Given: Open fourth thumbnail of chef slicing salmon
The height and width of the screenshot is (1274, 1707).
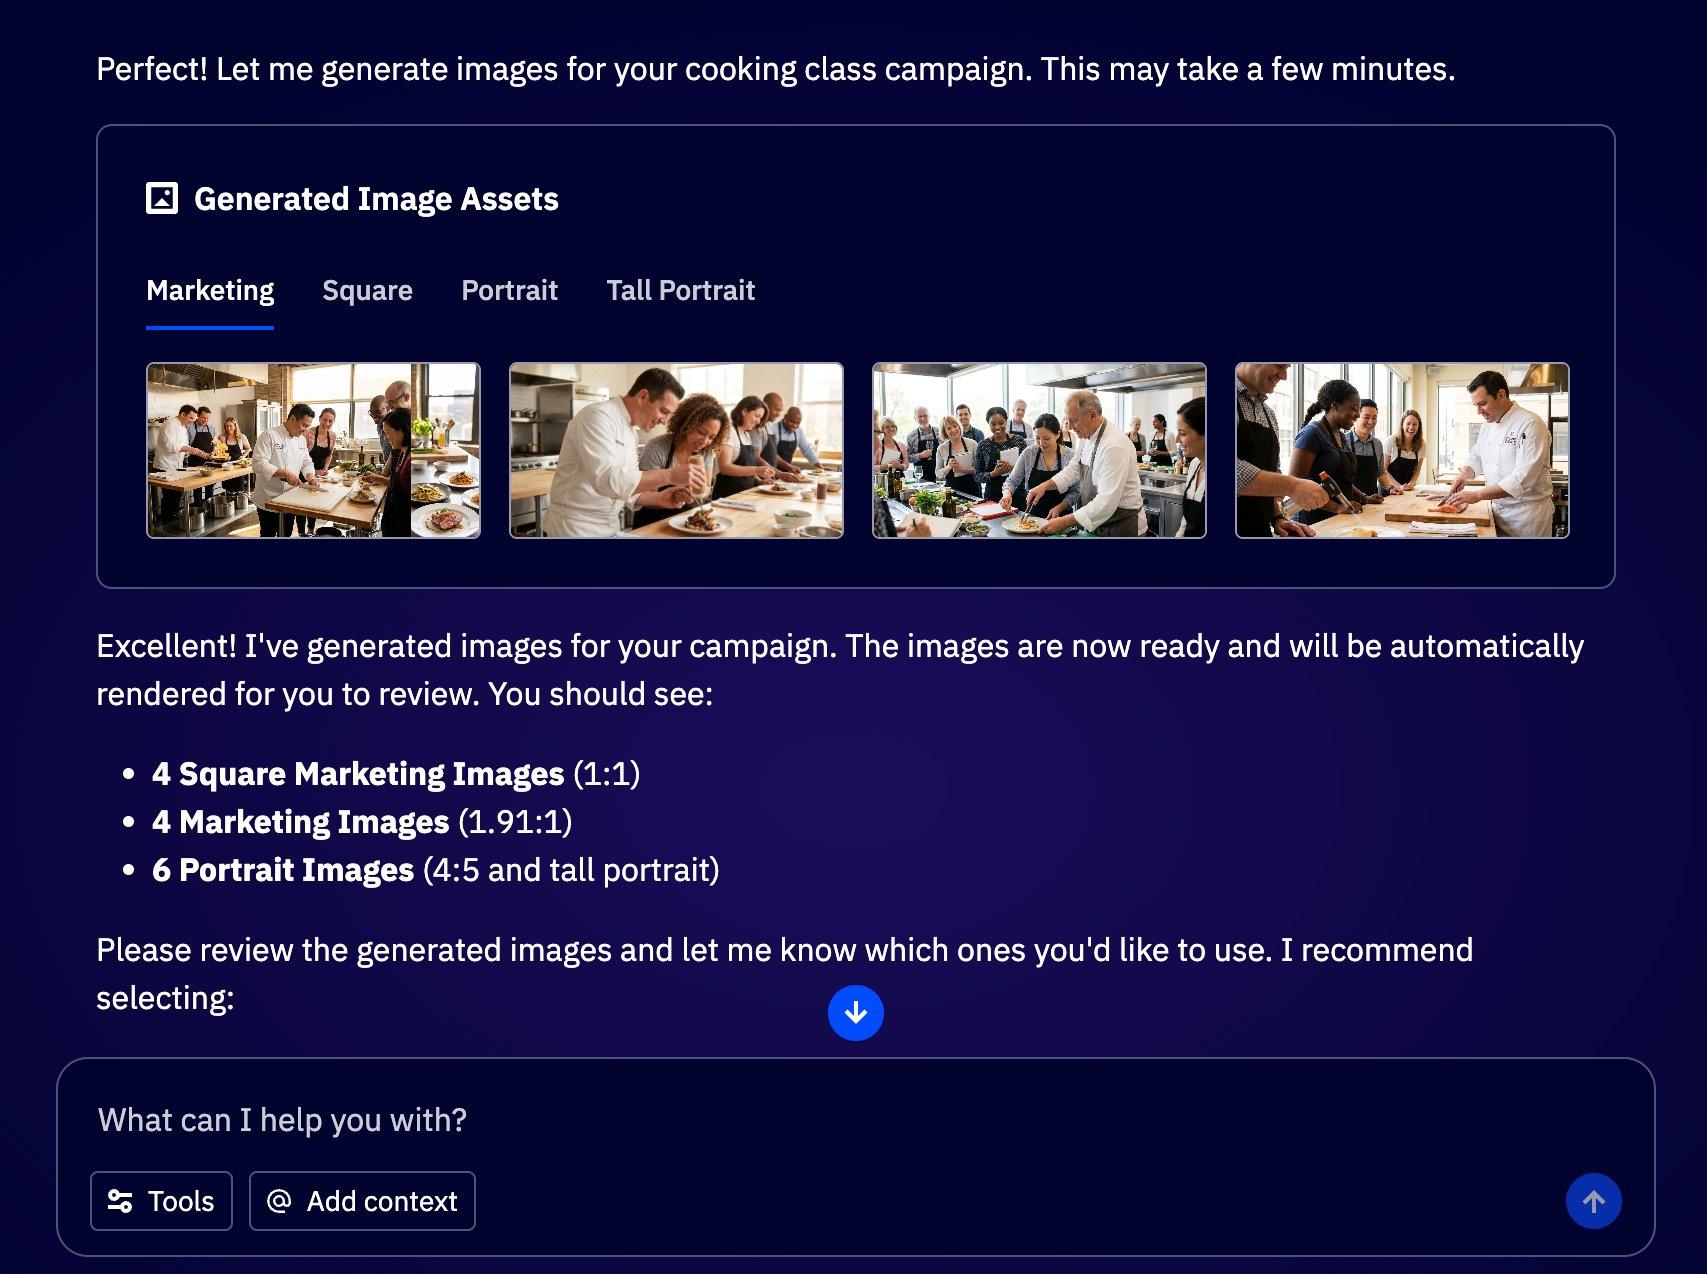Looking at the screenshot, I should pyautogui.click(x=1402, y=450).
